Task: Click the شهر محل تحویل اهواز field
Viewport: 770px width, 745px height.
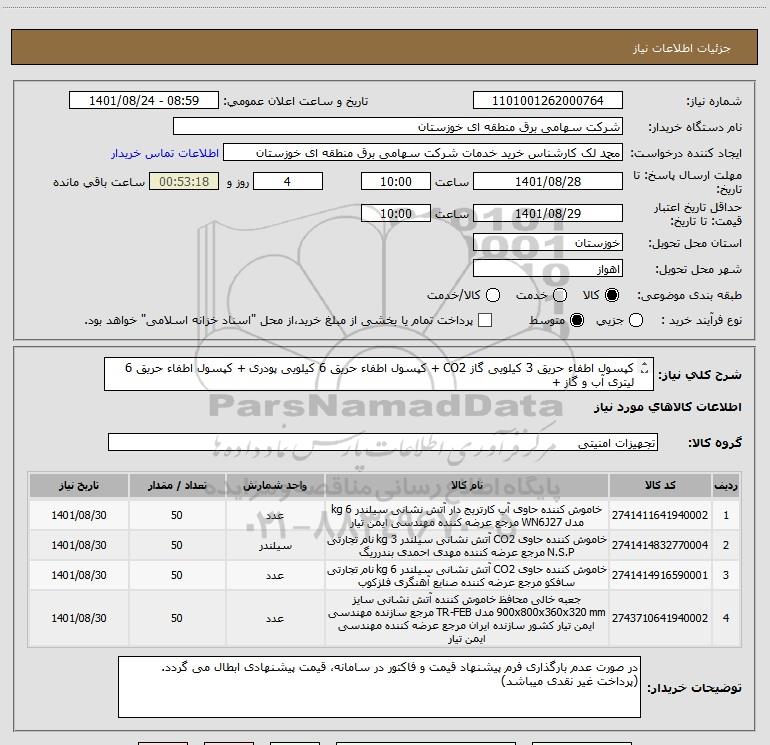Action: click(x=548, y=269)
